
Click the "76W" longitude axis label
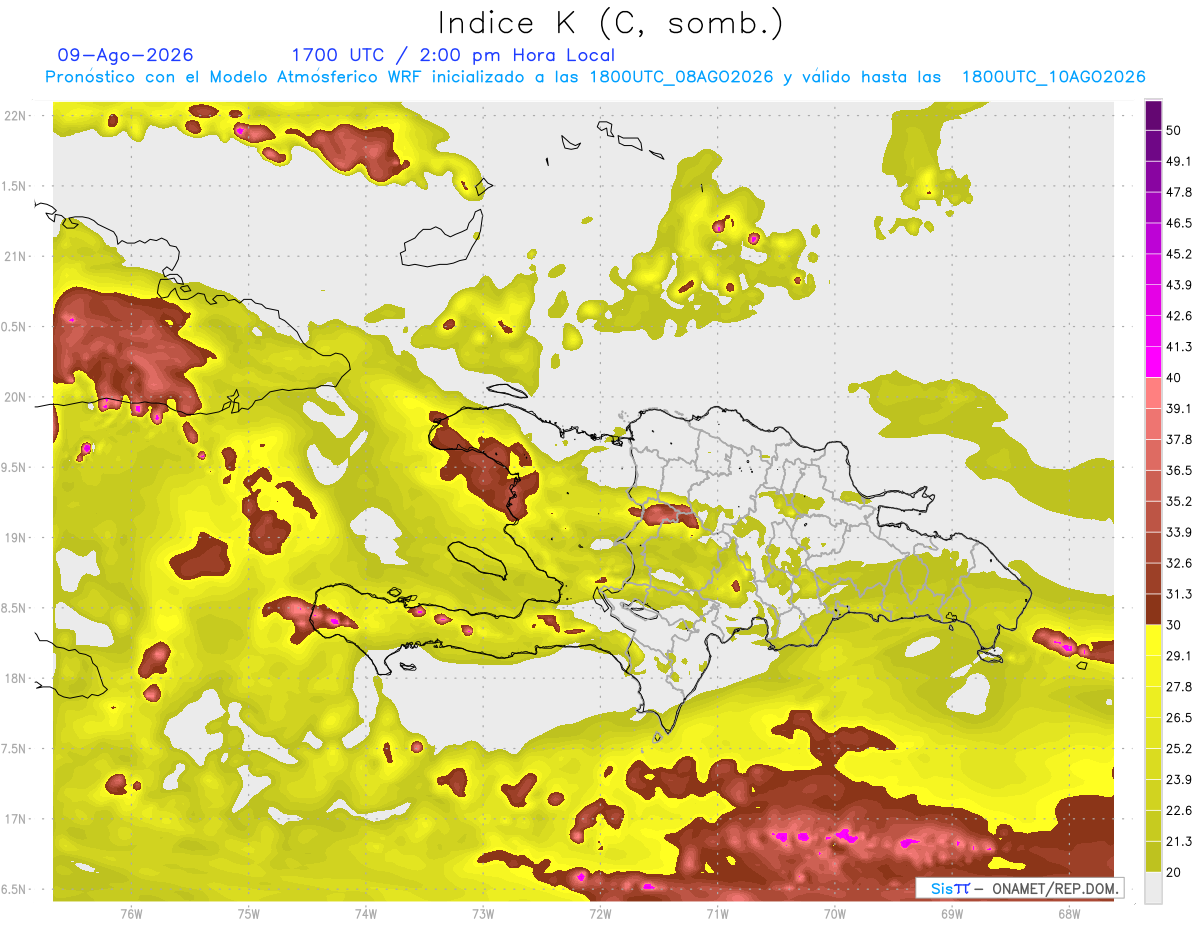coord(131,913)
